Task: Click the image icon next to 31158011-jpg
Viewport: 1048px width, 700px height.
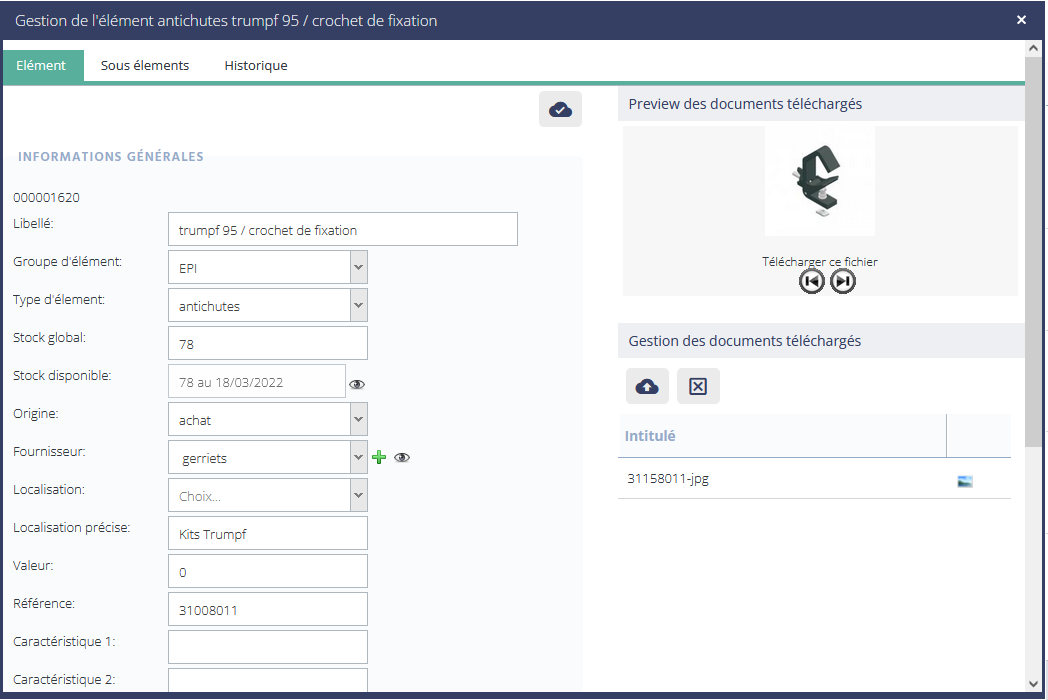Action: [x=965, y=481]
